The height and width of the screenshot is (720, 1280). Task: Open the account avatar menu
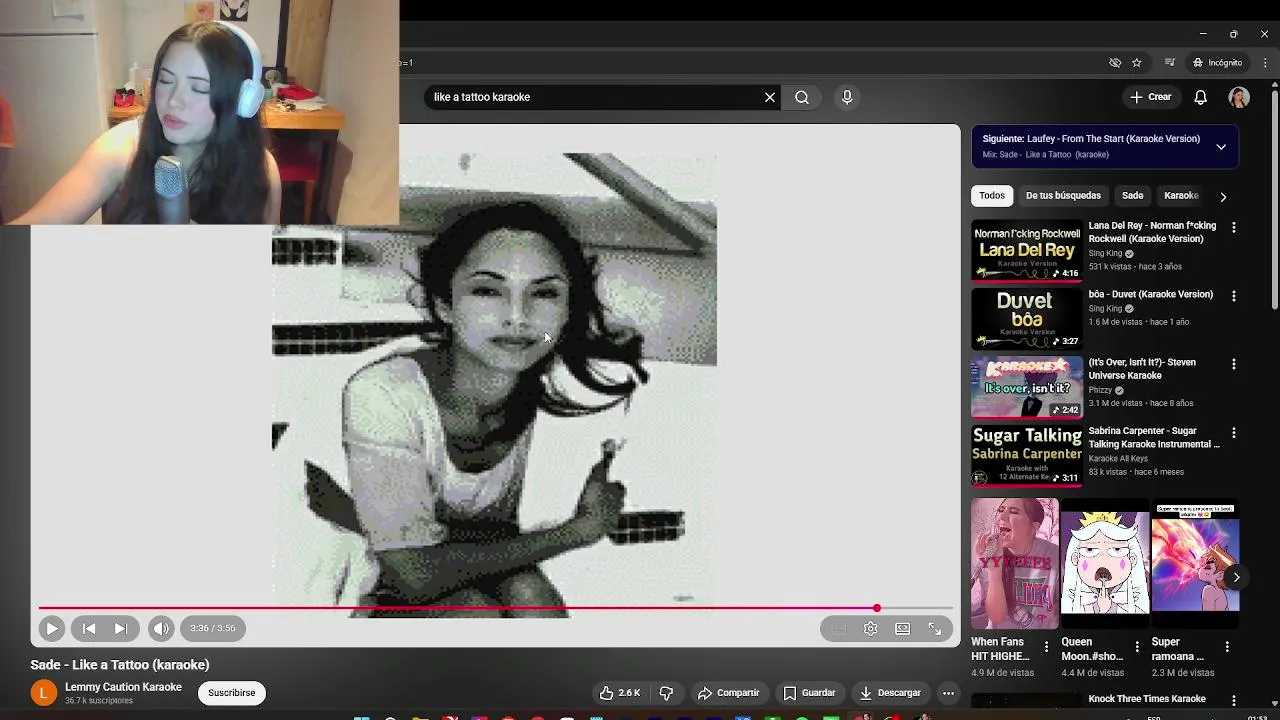(1239, 97)
